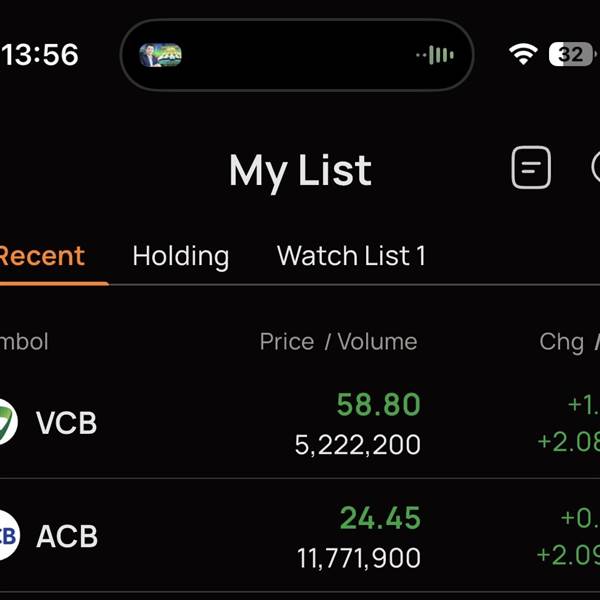Open the VCB stock symbol
Screen dimensions: 600x600
[66, 423]
